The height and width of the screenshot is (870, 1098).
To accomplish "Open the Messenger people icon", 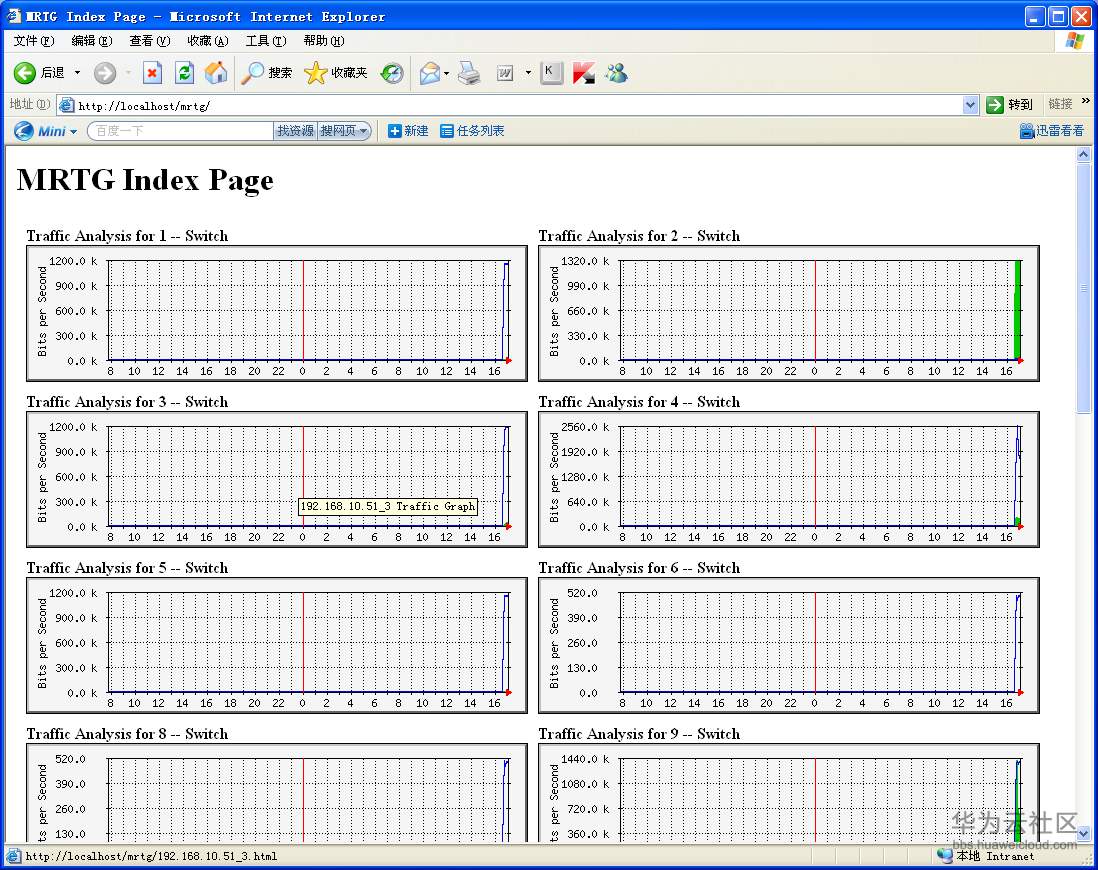I will coord(616,73).
